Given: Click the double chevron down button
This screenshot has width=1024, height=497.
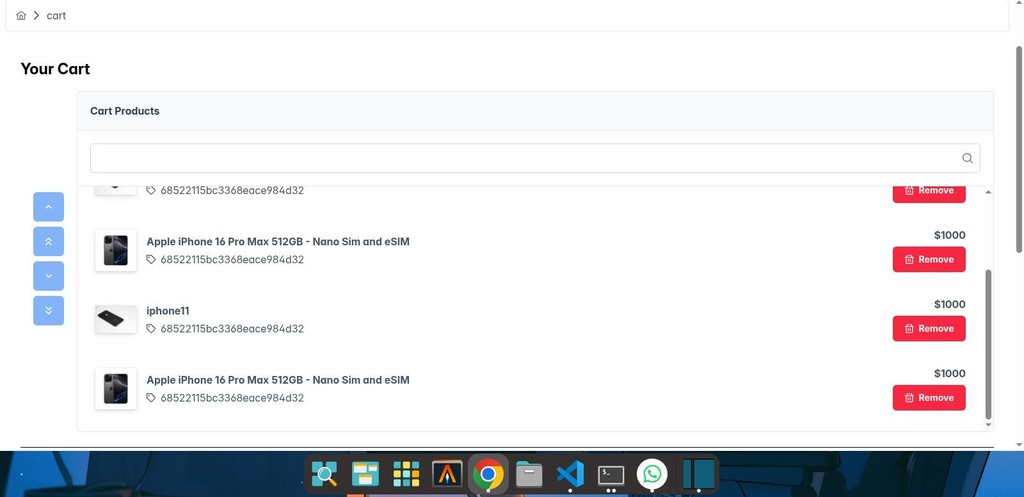Looking at the screenshot, I should click(48, 310).
